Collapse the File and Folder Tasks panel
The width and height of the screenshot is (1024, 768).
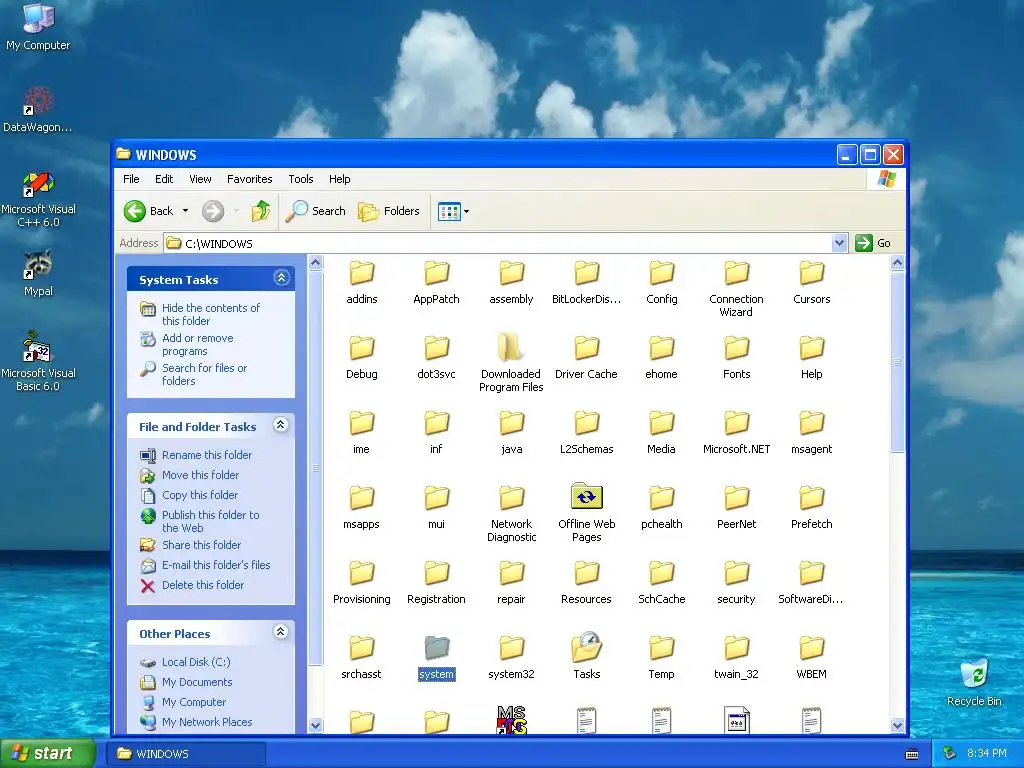coord(281,425)
